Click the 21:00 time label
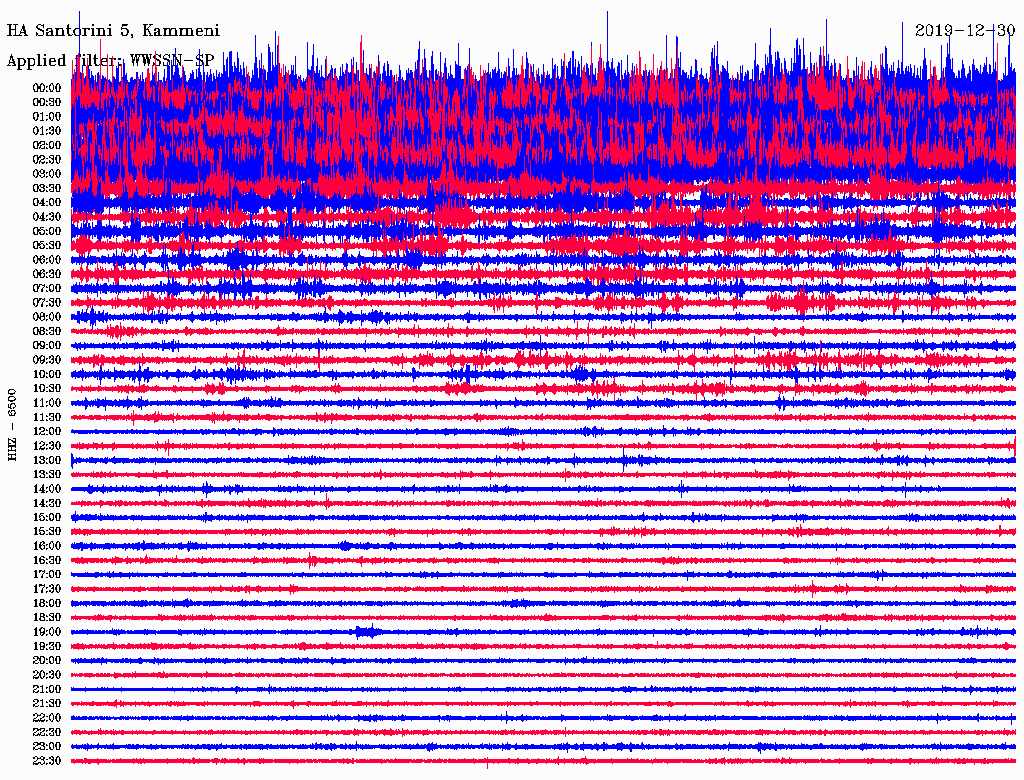Screen dimensions: 1024x780 (x=47, y=689)
